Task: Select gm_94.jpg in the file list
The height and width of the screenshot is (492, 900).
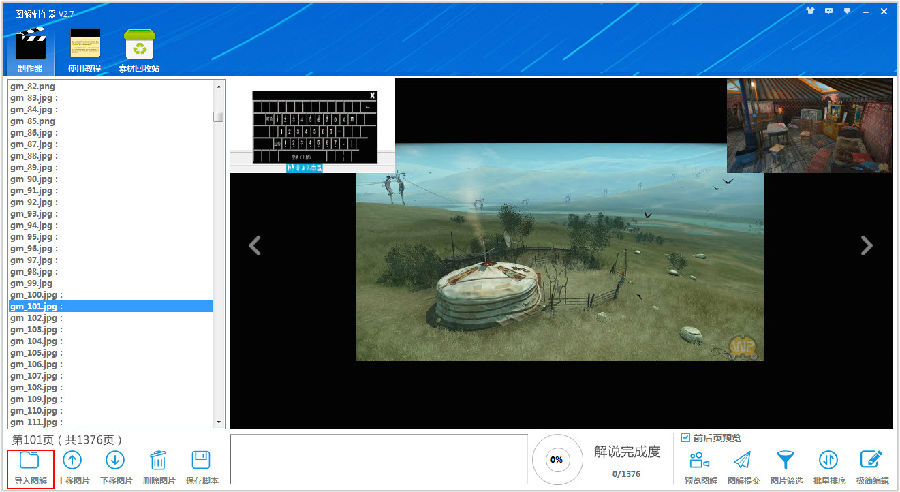Action: tap(32, 225)
